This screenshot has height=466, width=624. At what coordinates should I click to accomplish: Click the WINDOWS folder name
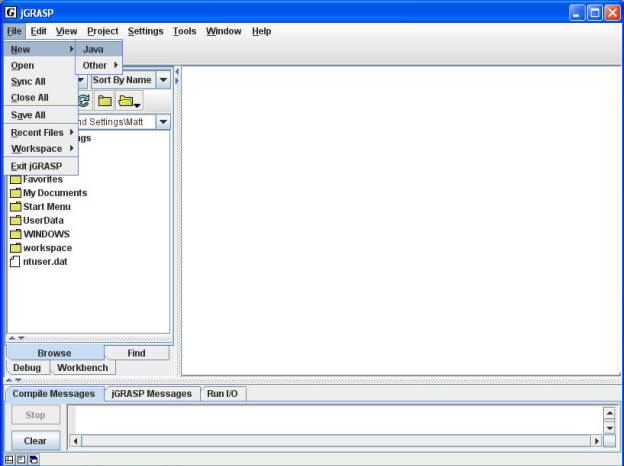pyautogui.click(x=46, y=234)
